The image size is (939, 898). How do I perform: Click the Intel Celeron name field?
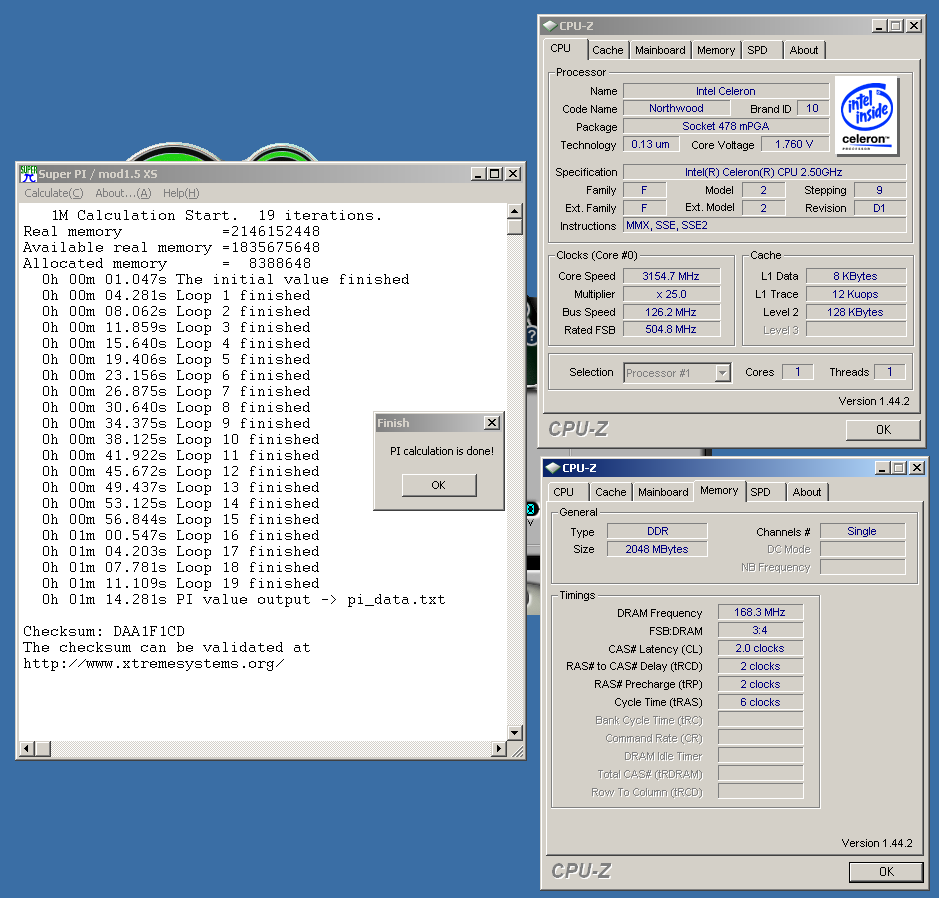coord(726,91)
